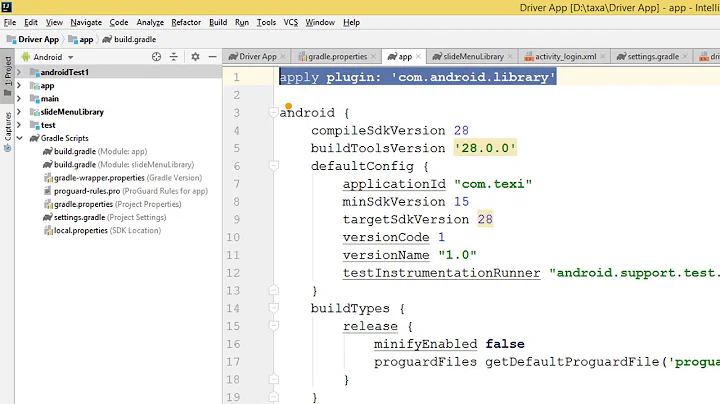Collapse the defaultConfig block fold marker

tap(274, 165)
